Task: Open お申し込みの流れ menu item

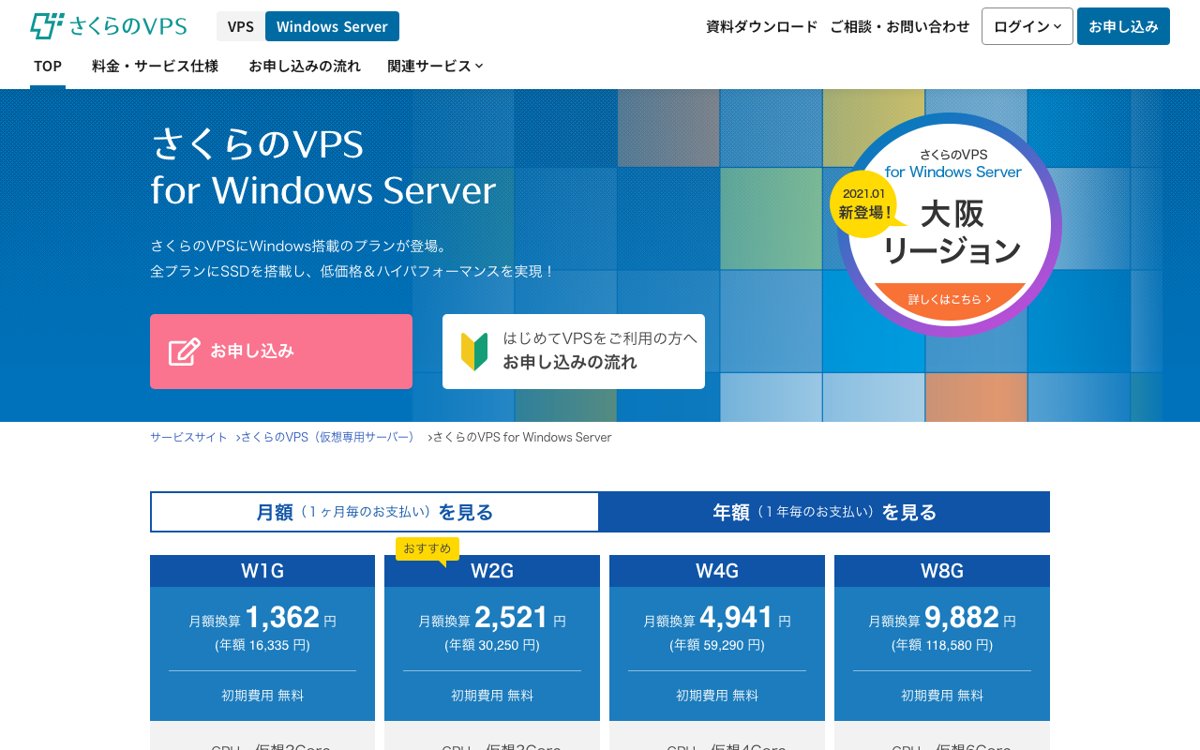Action: tap(305, 66)
